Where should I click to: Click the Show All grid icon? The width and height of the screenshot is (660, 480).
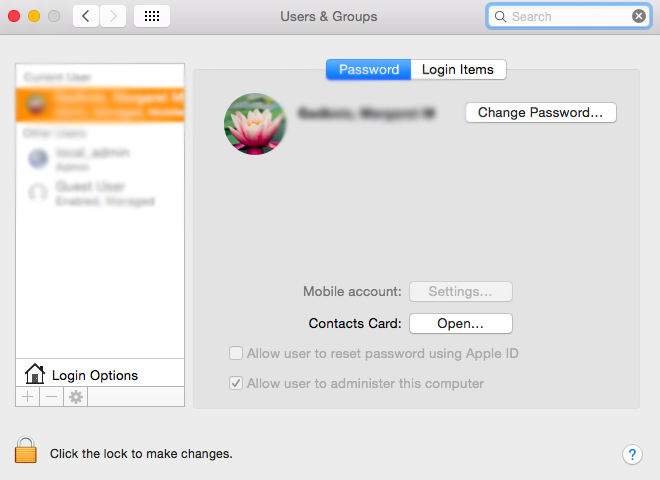pos(151,16)
